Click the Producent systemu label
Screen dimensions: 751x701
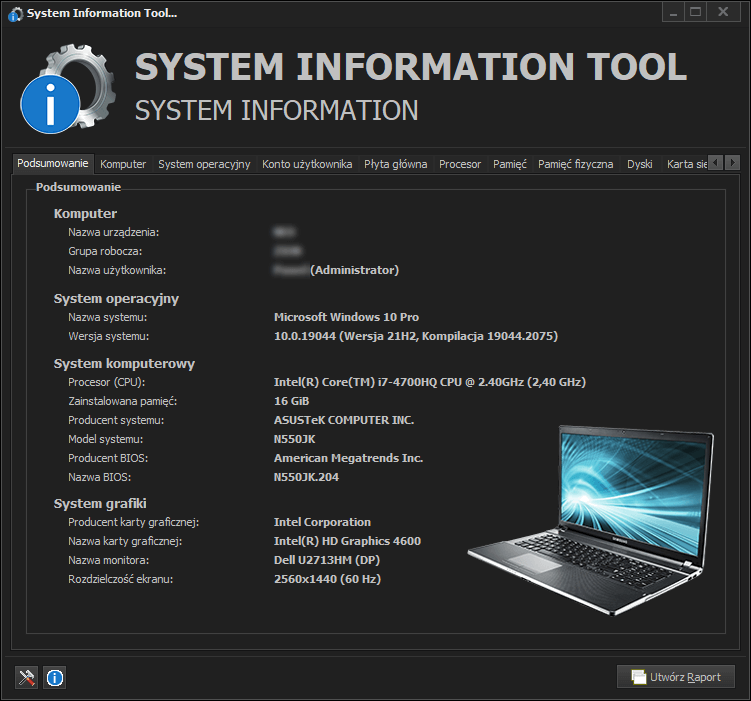[116, 420]
